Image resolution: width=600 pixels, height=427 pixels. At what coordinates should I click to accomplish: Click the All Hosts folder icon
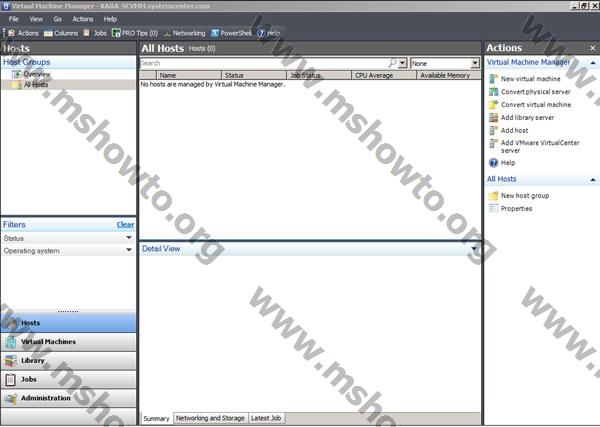[x=16, y=85]
